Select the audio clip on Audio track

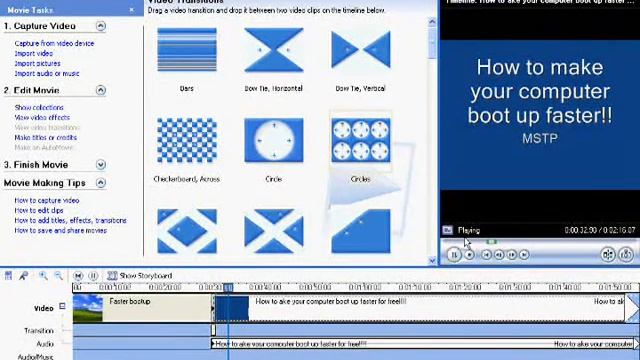(x=424, y=344)
